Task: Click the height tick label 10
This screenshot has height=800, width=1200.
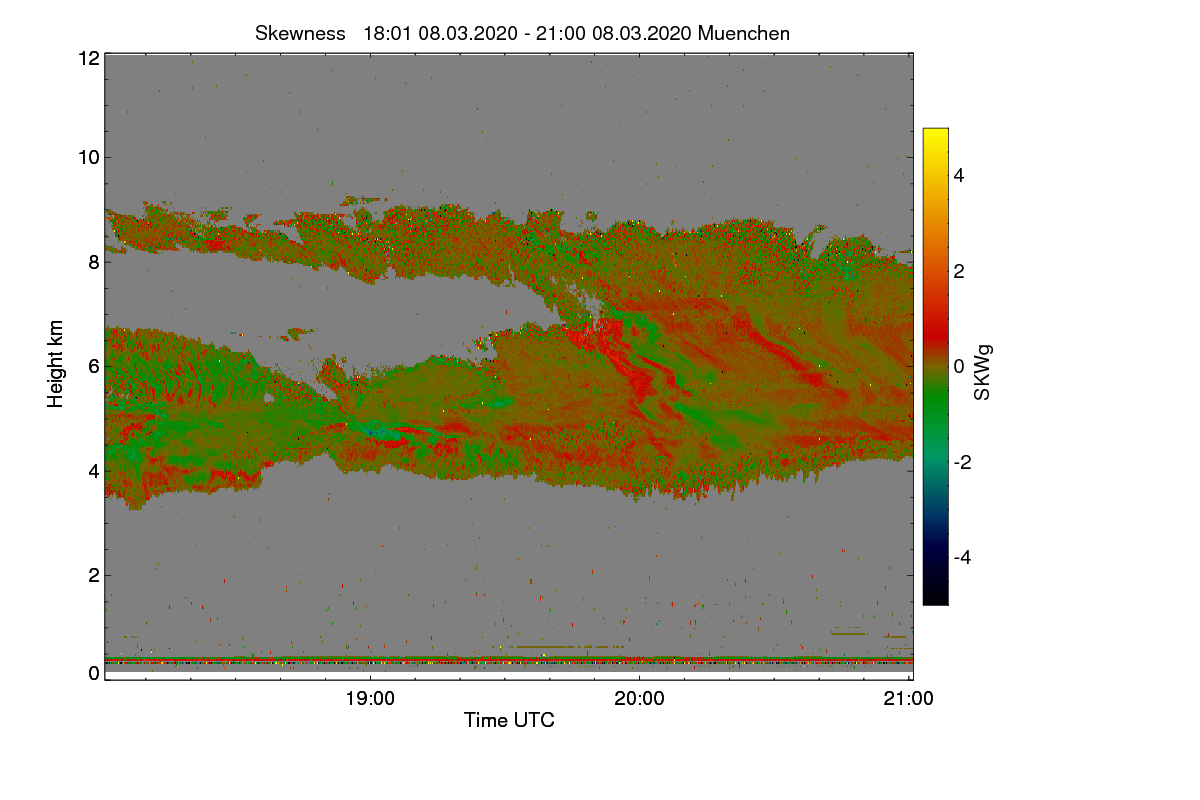Action: (88, 157)
